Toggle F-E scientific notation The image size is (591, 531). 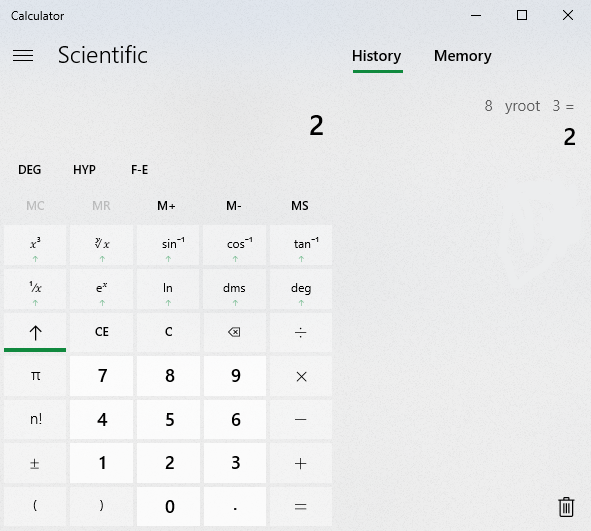[x=139, y=170]
